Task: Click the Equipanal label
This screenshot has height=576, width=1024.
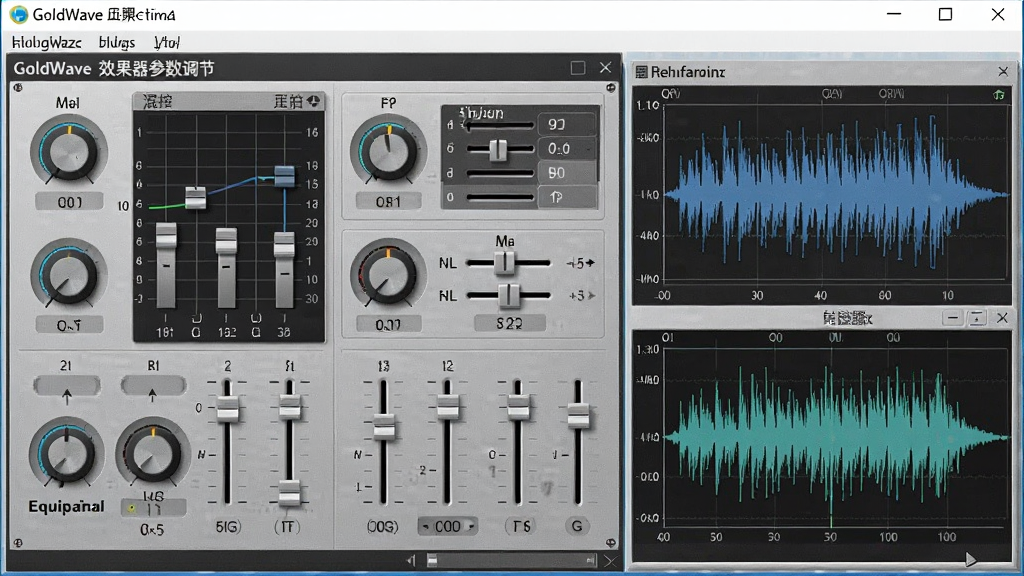Action: pyautogui.click(x=66, y=506)
